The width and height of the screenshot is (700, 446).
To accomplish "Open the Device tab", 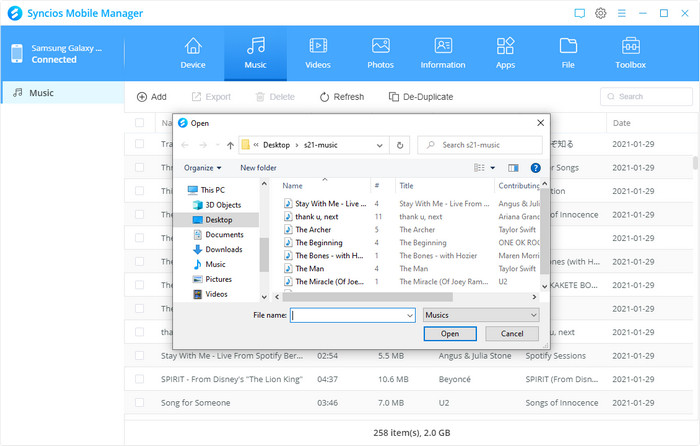I will (x=193, y=54).
